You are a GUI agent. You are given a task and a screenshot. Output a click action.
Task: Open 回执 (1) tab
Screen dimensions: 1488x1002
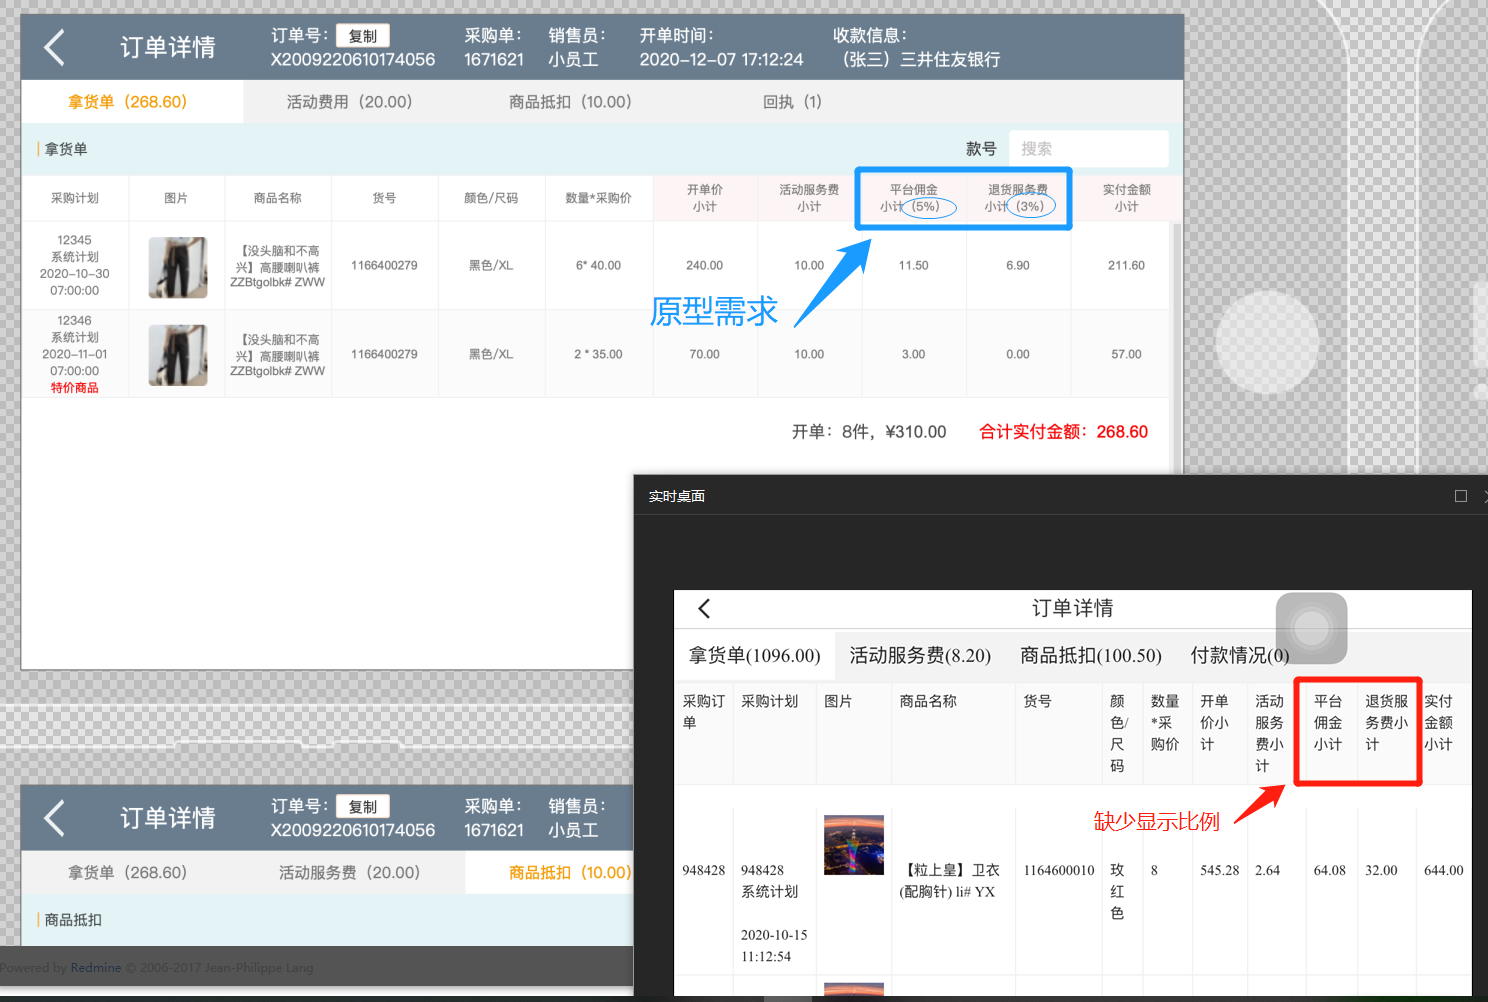tap(792, 102)
